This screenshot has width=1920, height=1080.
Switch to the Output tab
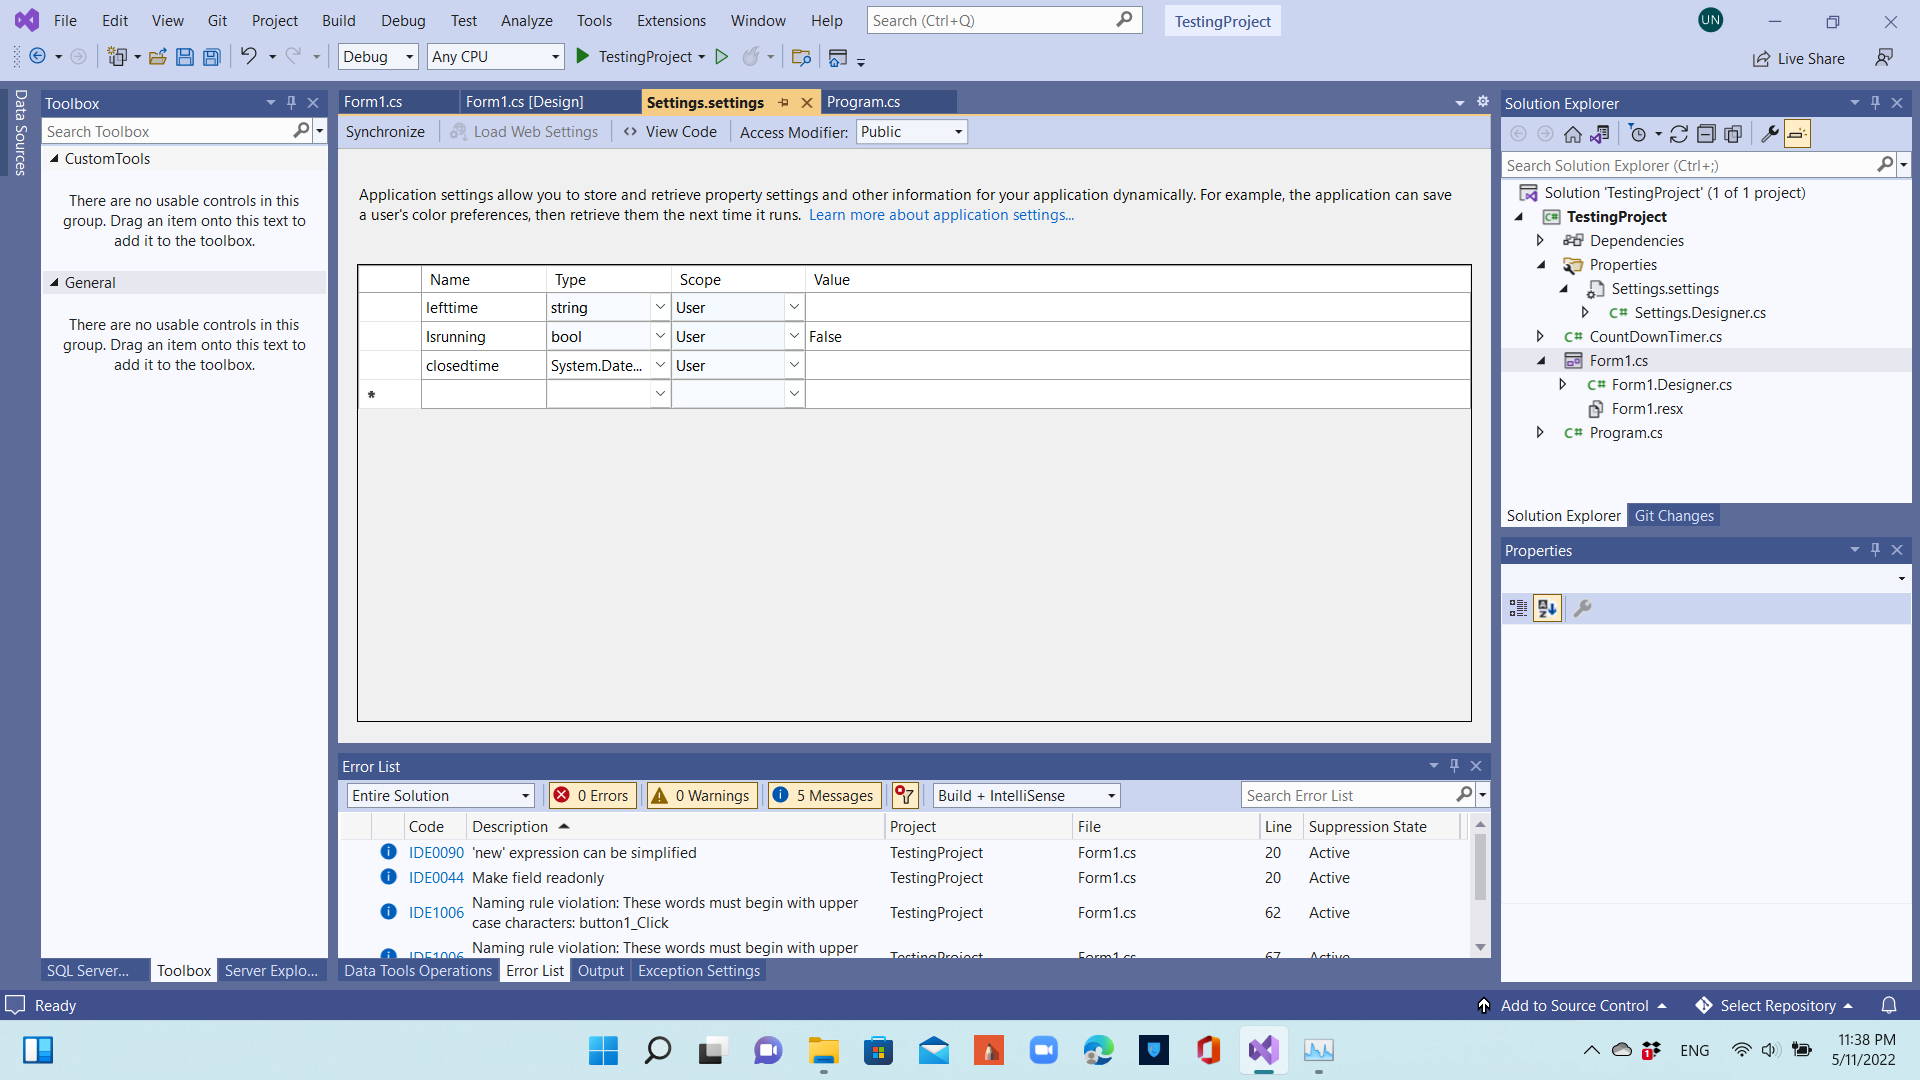pyautogui.click(x=600, y=971)
